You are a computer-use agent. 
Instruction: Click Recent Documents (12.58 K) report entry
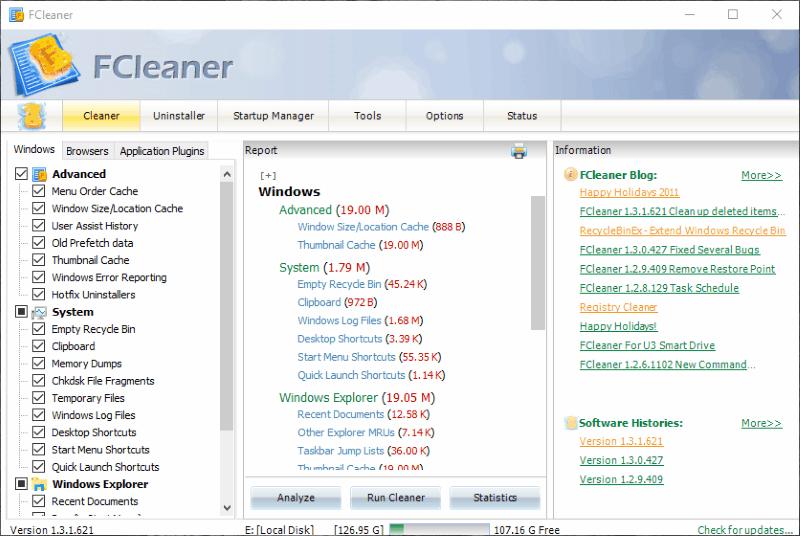coord(363,414)
